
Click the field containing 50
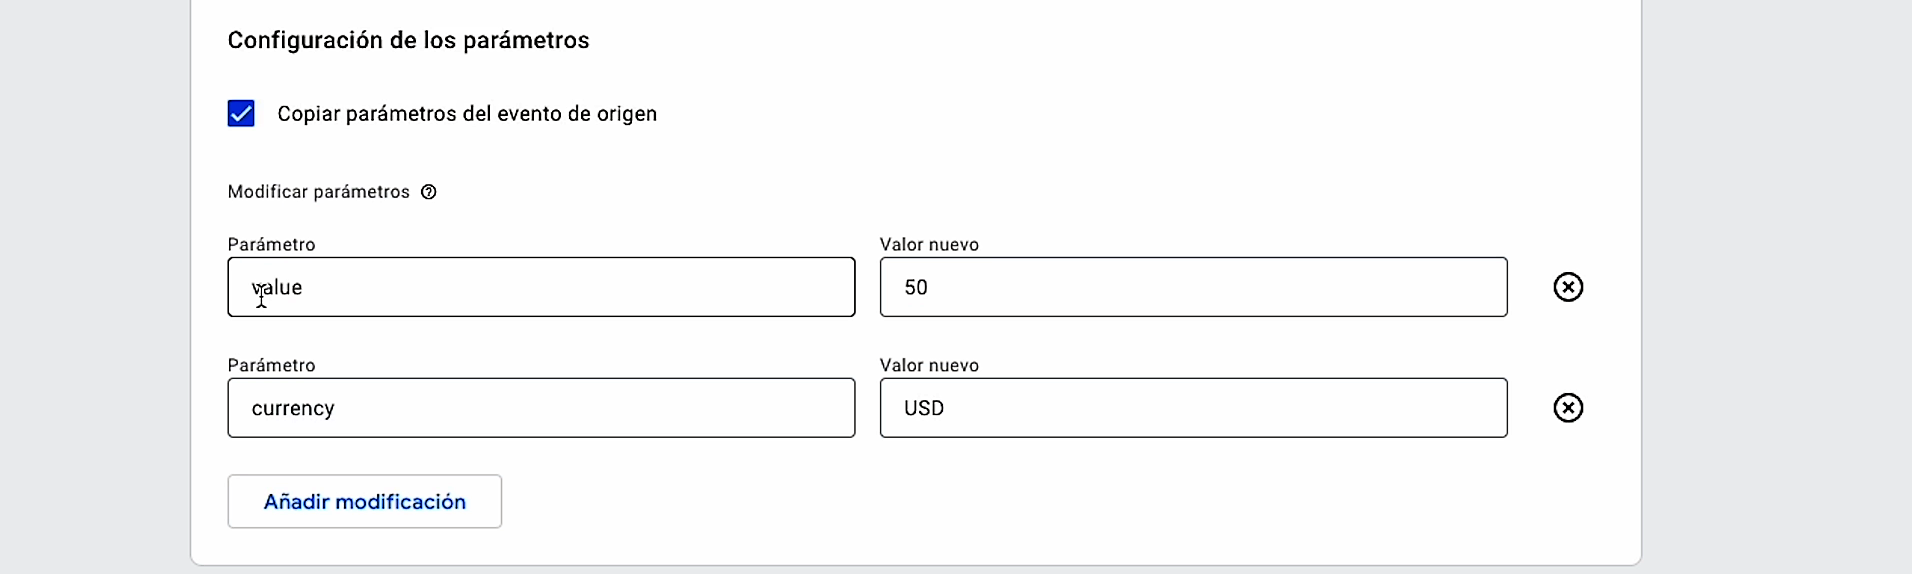click(1193, 287)
